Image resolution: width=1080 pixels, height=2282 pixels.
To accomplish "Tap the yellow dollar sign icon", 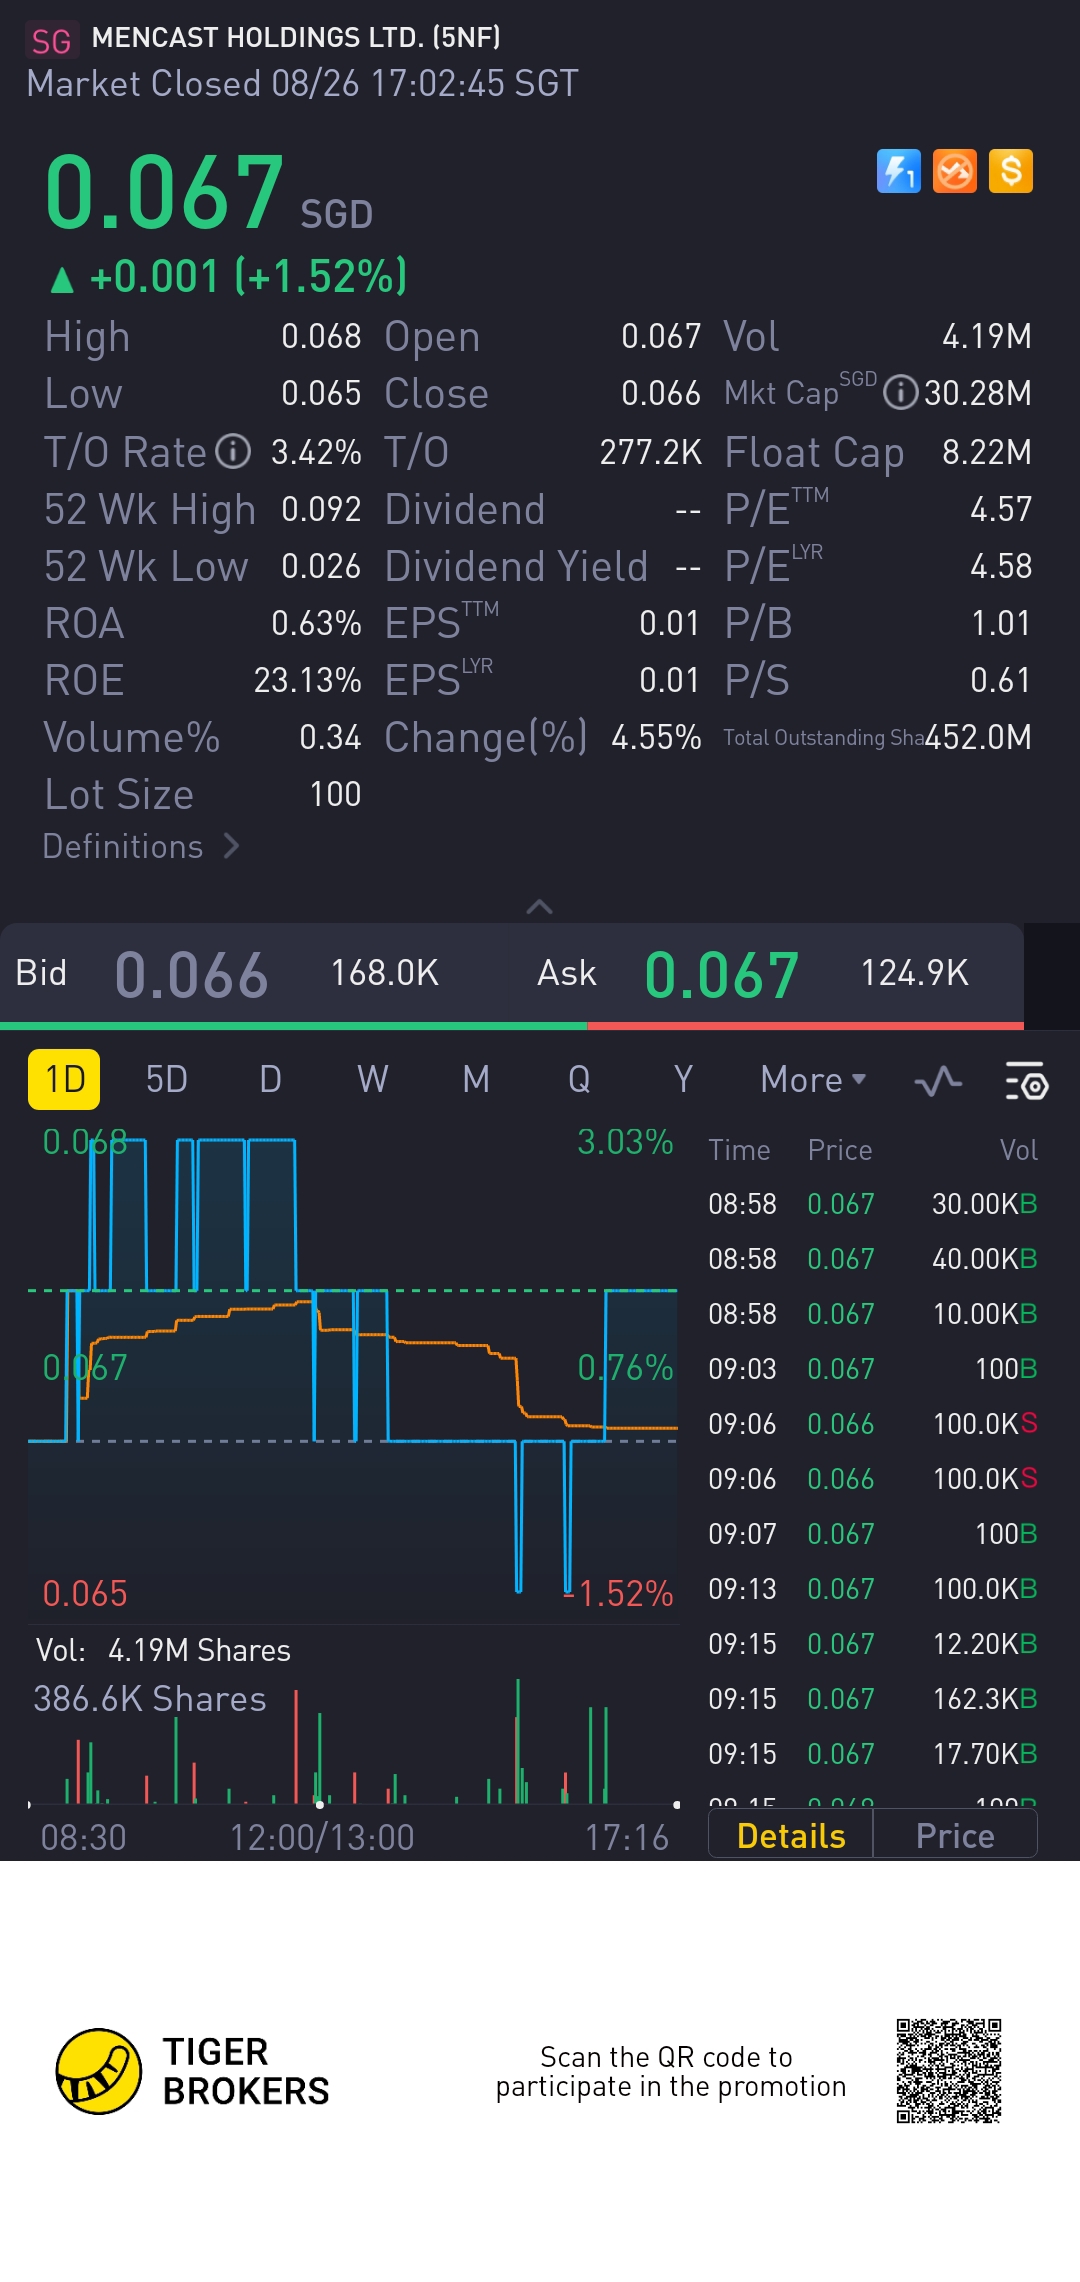I will [1010, 171].
